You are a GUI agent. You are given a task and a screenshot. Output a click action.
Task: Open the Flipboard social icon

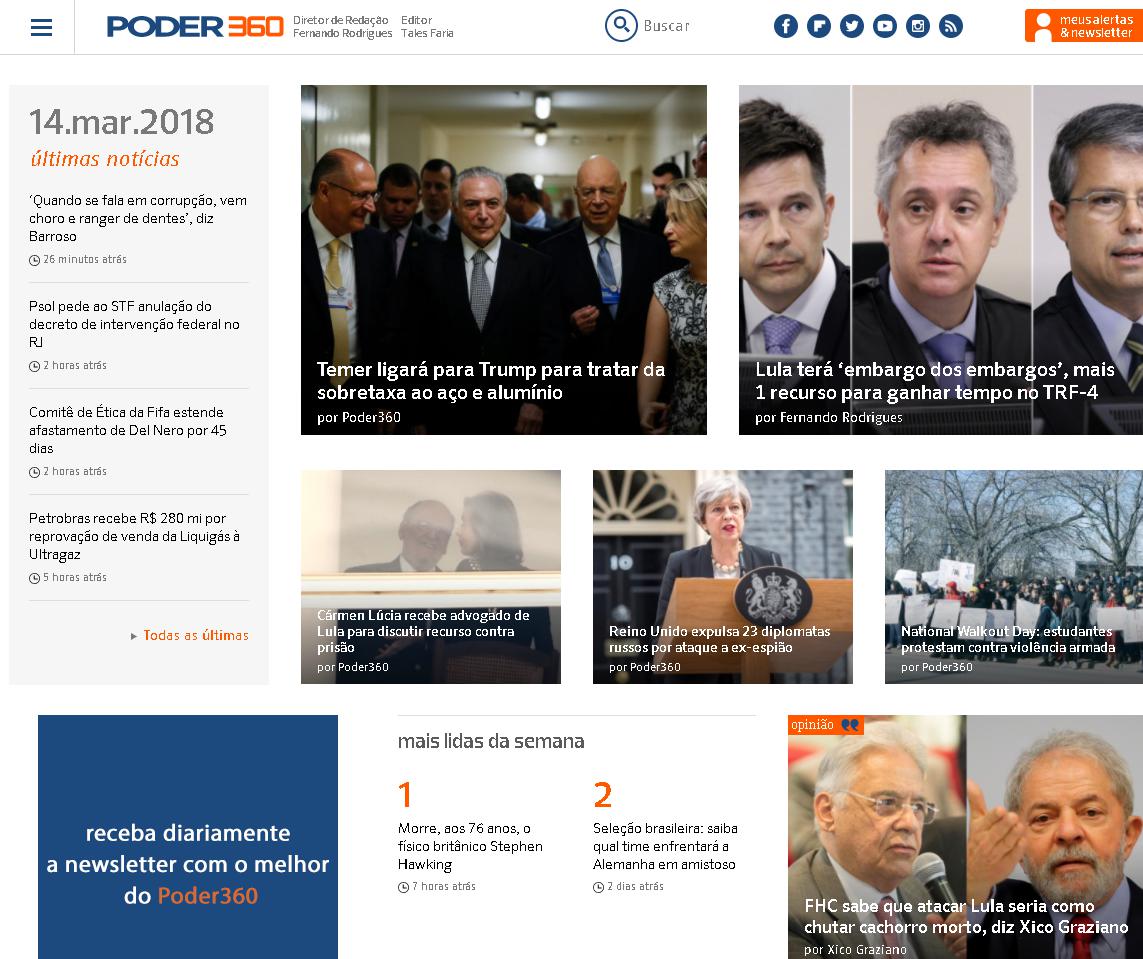point(819,27)
